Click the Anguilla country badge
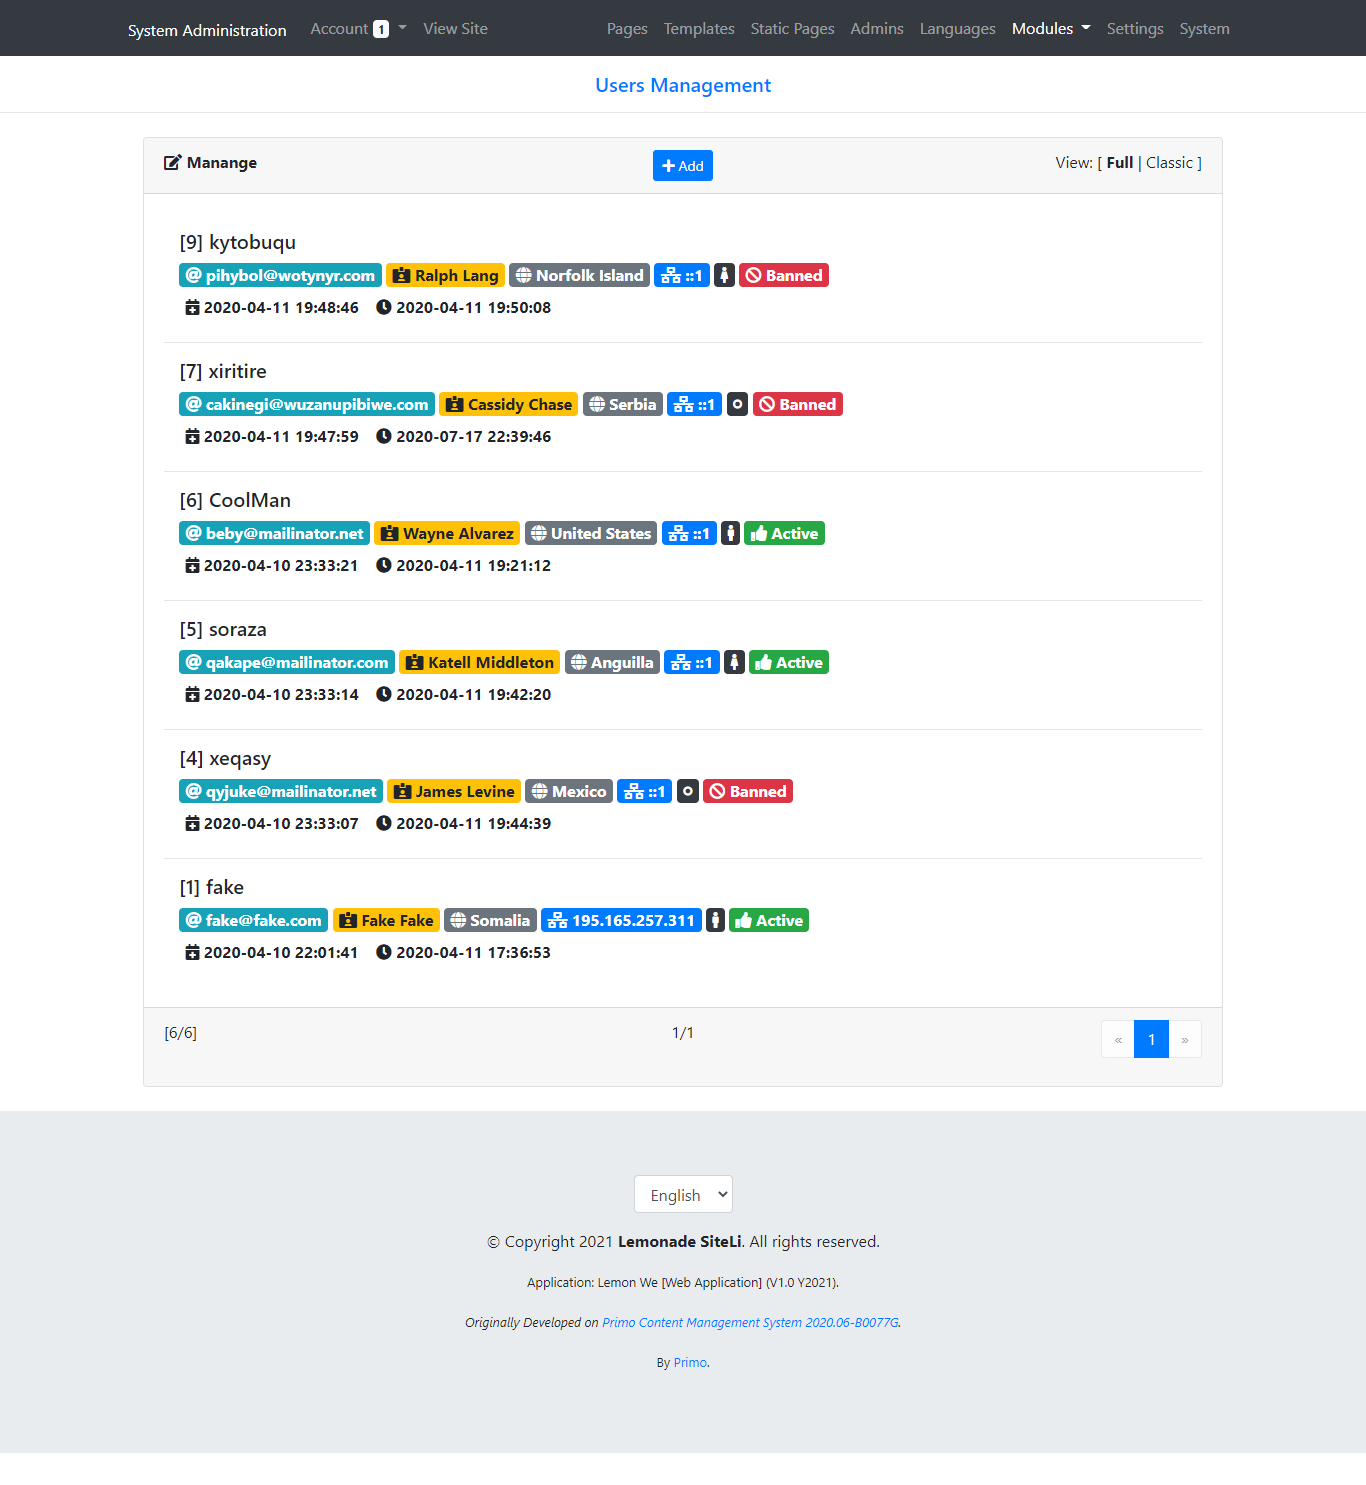Screen dimensions: 1366x1485 (x=612, y=662)
